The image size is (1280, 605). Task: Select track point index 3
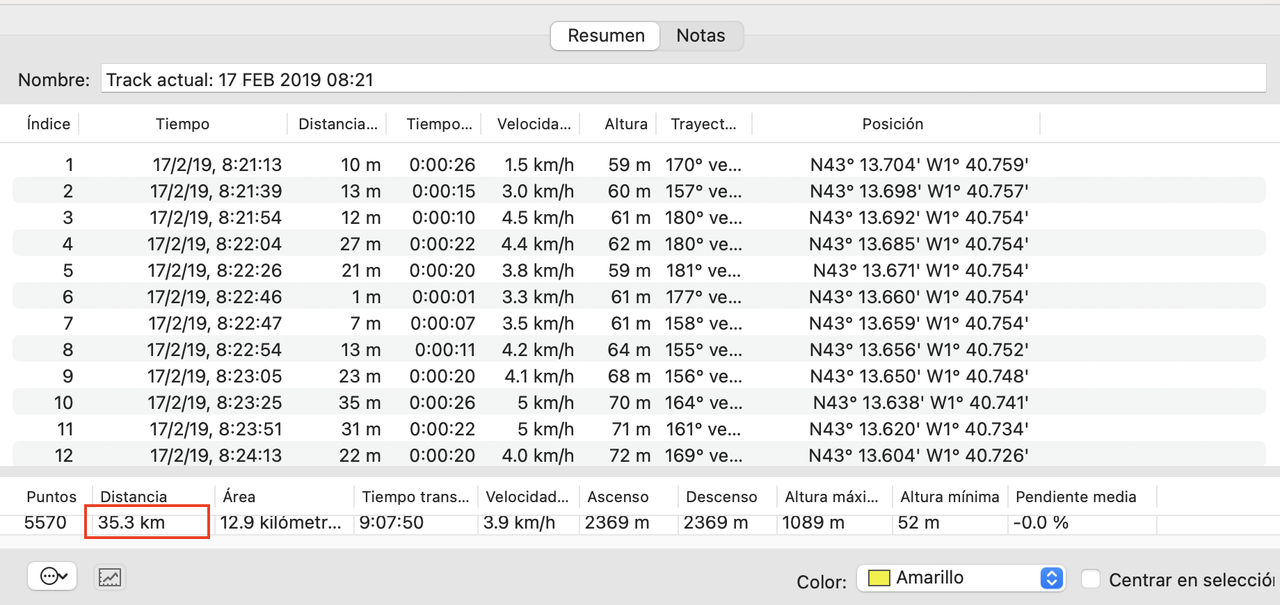[639, 218]
